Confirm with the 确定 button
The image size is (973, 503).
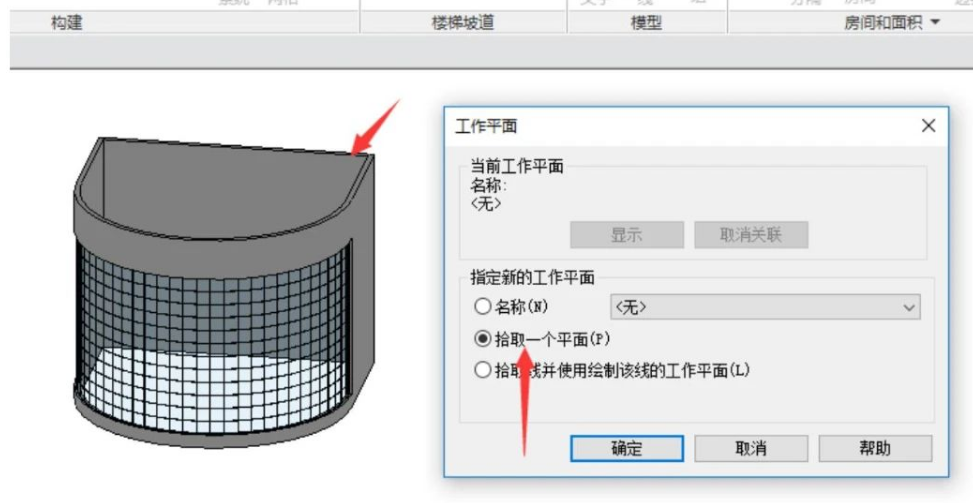click(x=627, y=448)
